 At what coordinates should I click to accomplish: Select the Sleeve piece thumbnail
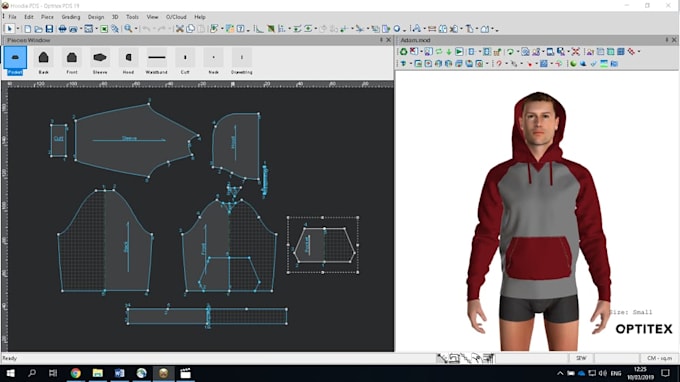pyautogui.click(x=100, y=60)
